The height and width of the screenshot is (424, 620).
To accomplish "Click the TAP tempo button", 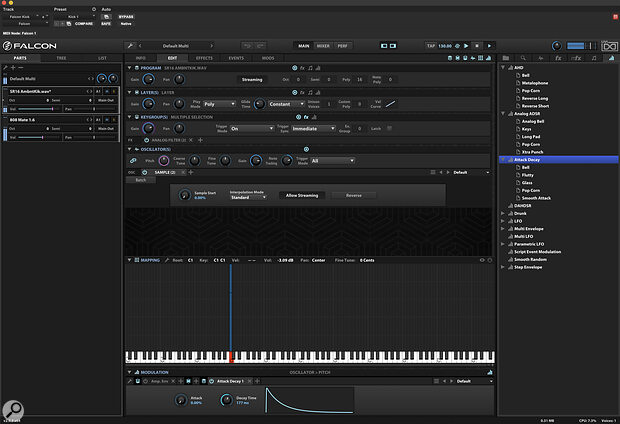I will 431,46.
